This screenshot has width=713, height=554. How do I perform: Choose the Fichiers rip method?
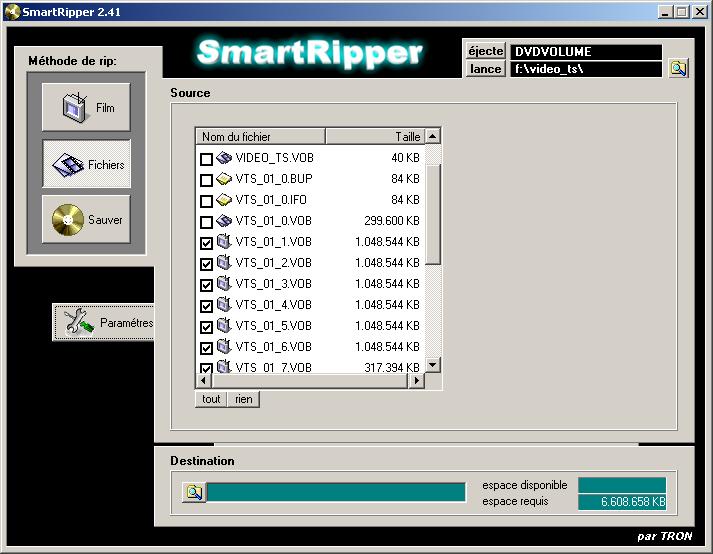(68, 164)
